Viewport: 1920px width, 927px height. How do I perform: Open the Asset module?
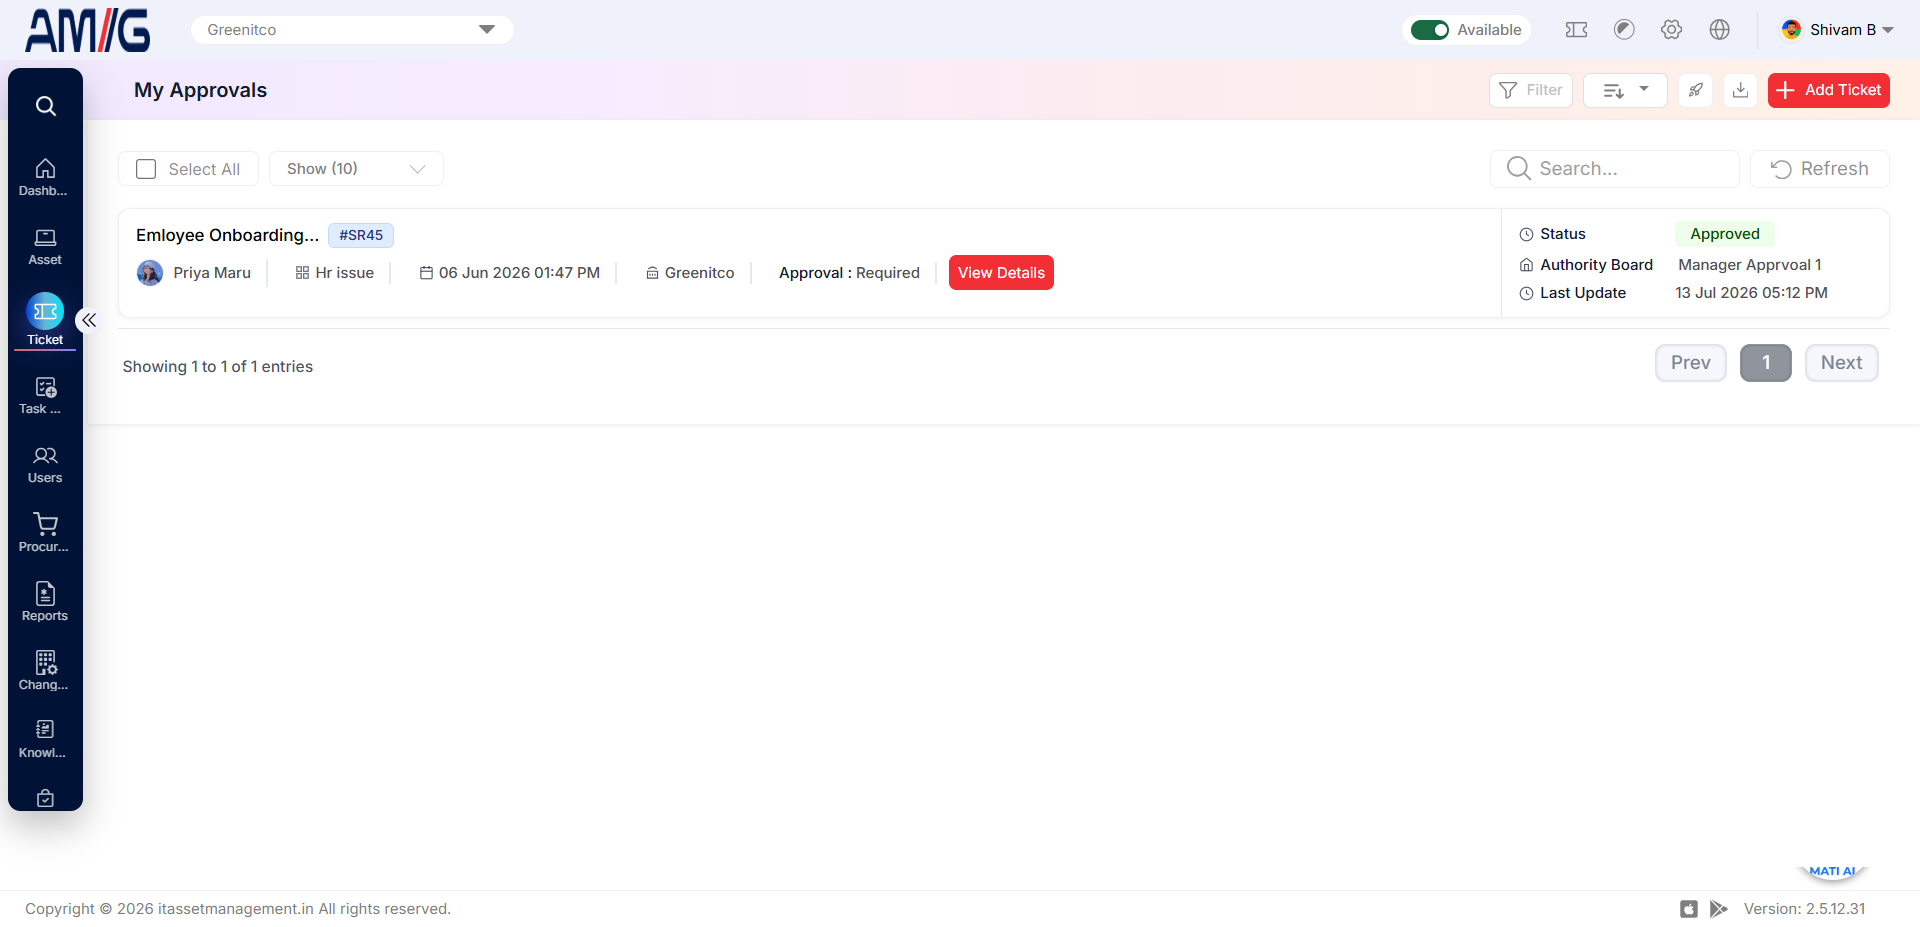pos(45,247)
